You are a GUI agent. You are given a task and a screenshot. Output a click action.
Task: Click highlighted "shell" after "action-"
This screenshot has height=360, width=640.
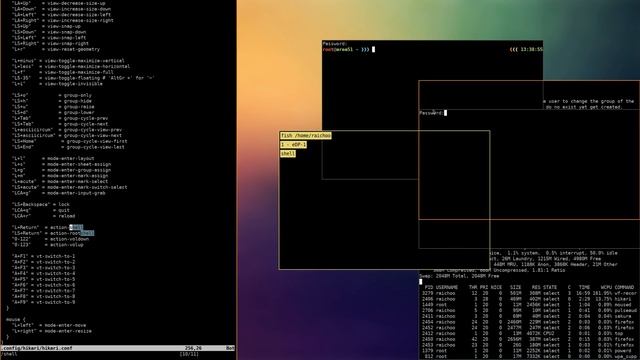(76, 227)
